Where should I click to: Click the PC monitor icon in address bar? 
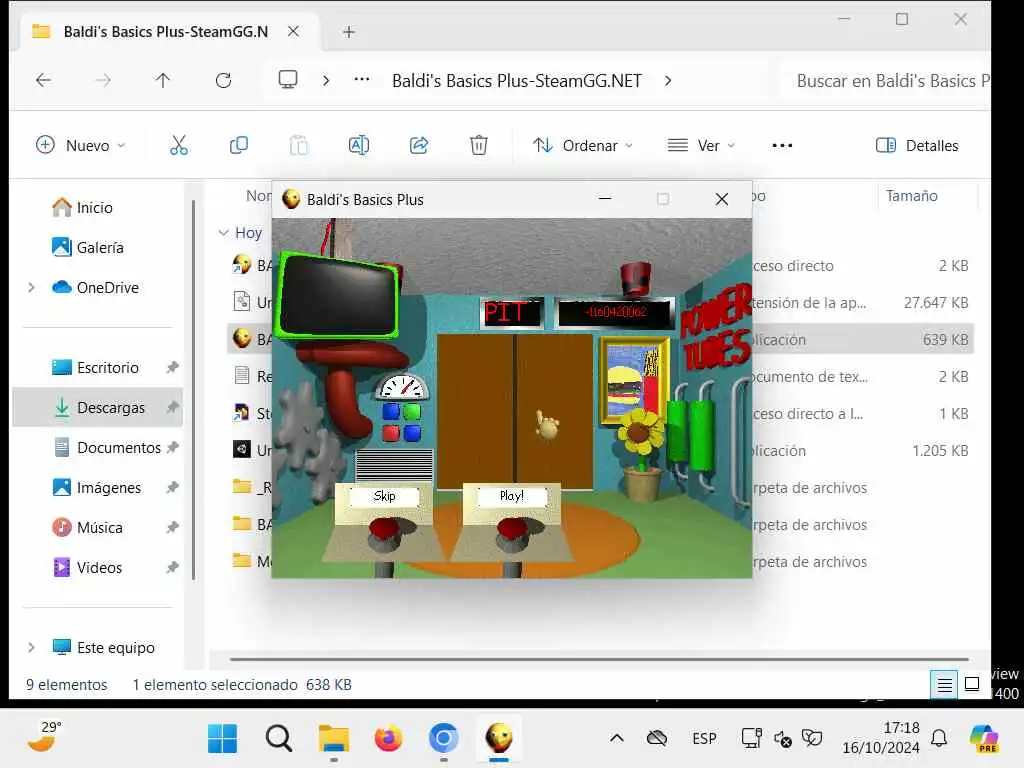288,80
